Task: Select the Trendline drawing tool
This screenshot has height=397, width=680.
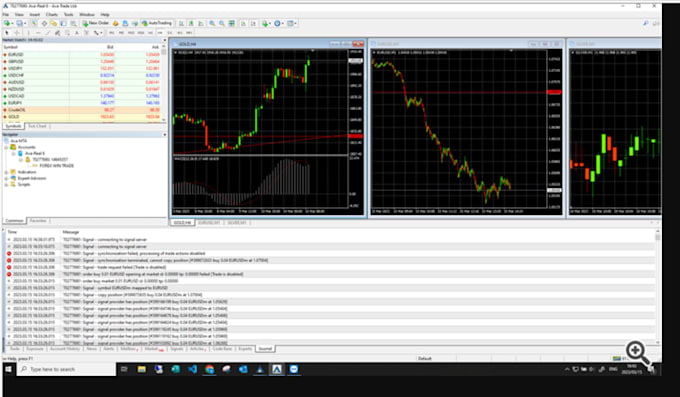Action: [47, 33]
